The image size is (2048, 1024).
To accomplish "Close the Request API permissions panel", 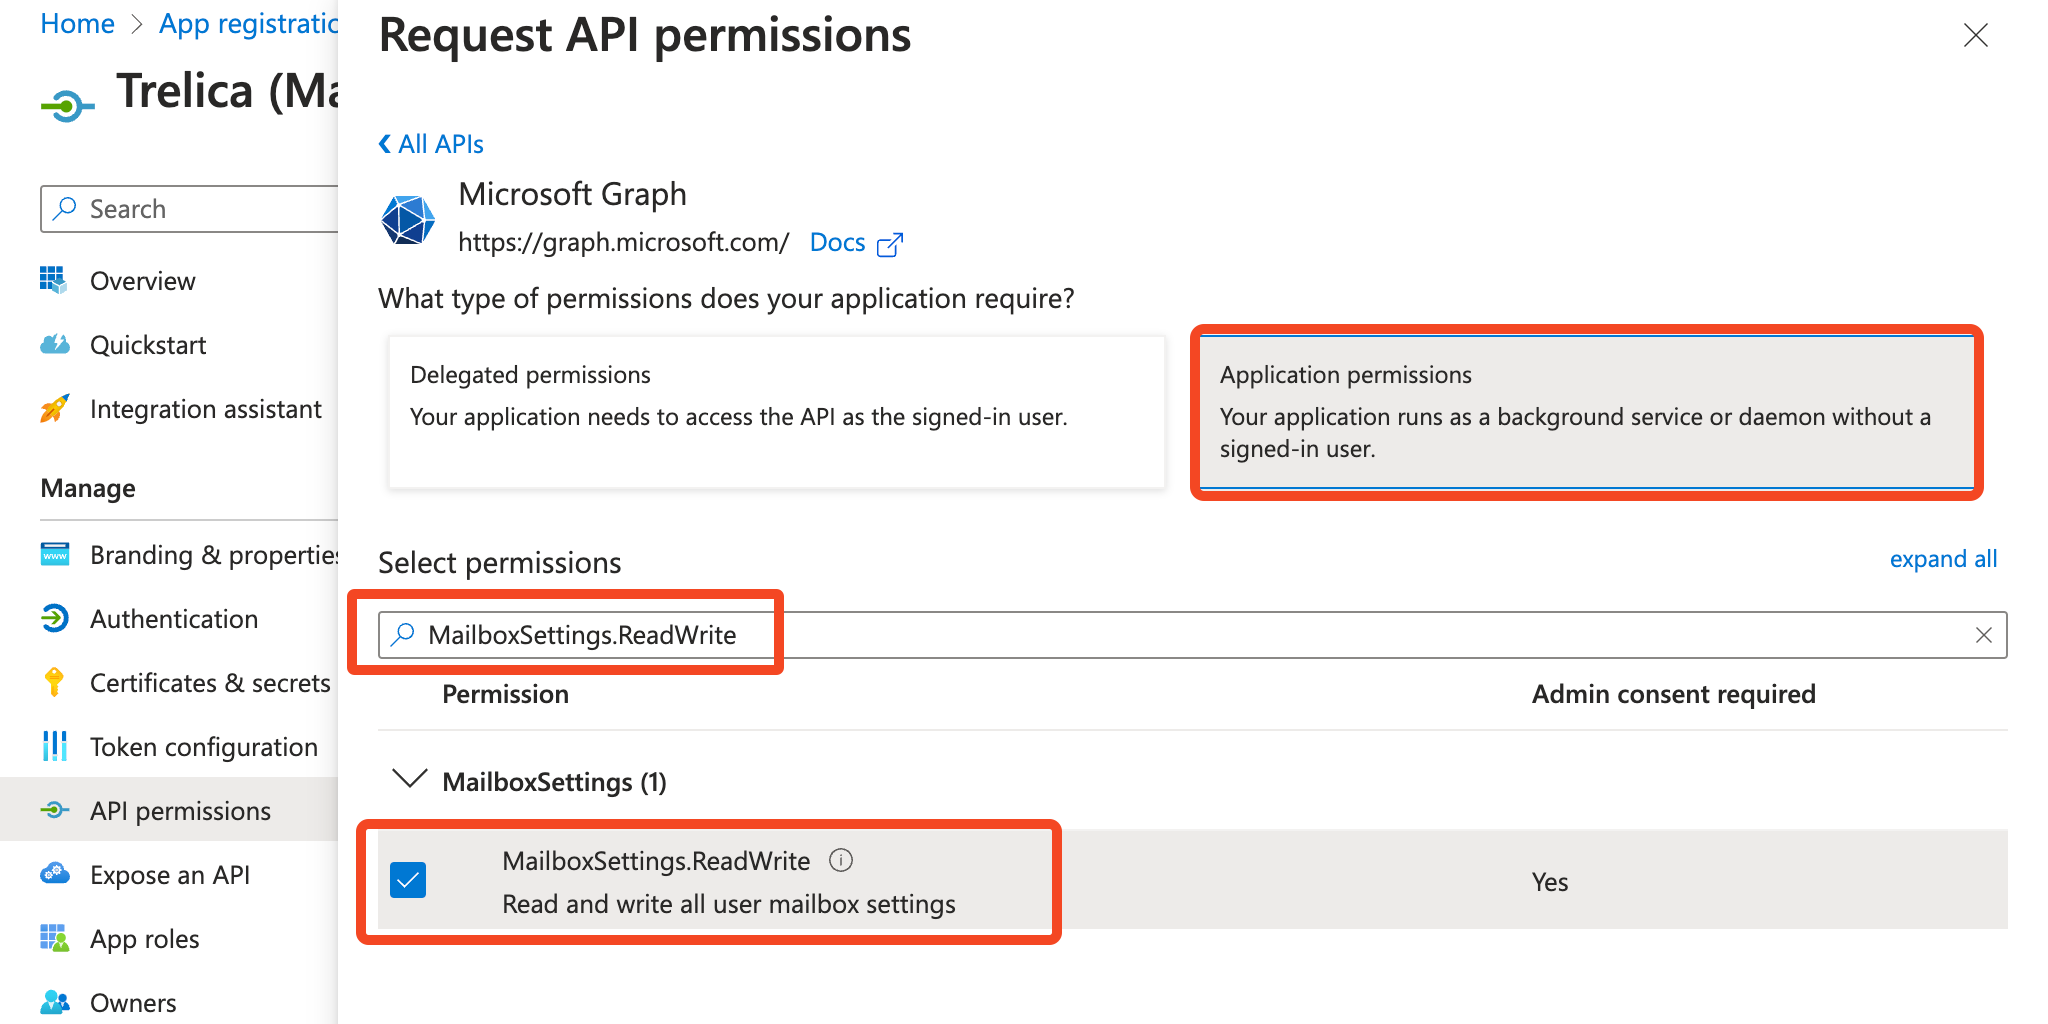I will coord(1975,36).
